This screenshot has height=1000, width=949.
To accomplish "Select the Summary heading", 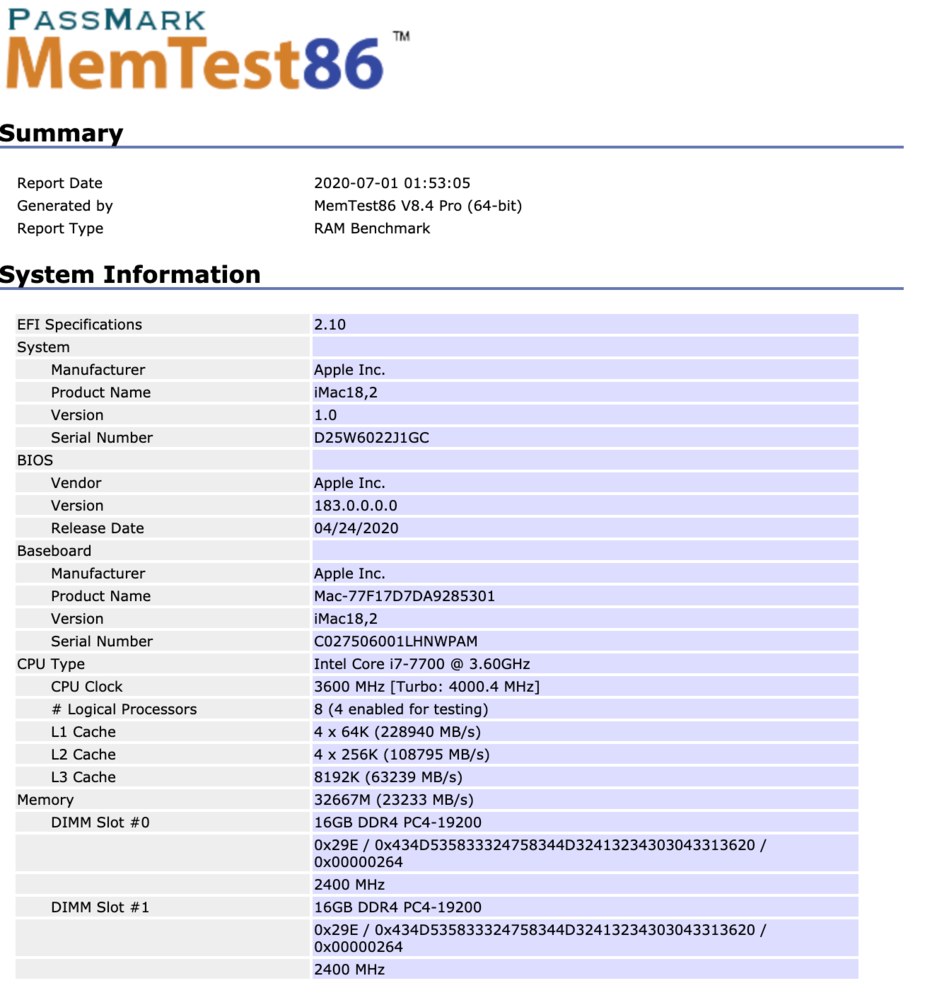I will 61,133.
